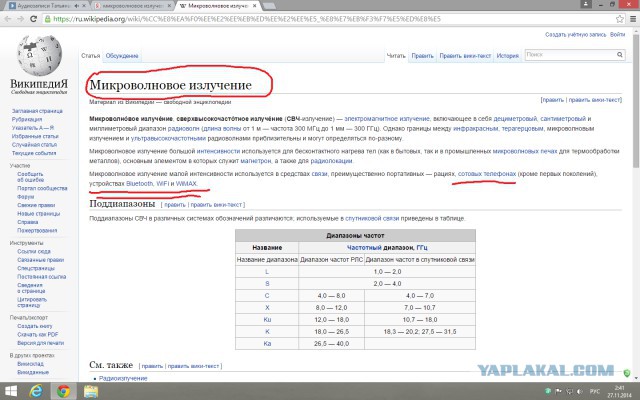Open the Ka band table link
The width and height of the screenshot is (640, 400).
pos(267,344)
